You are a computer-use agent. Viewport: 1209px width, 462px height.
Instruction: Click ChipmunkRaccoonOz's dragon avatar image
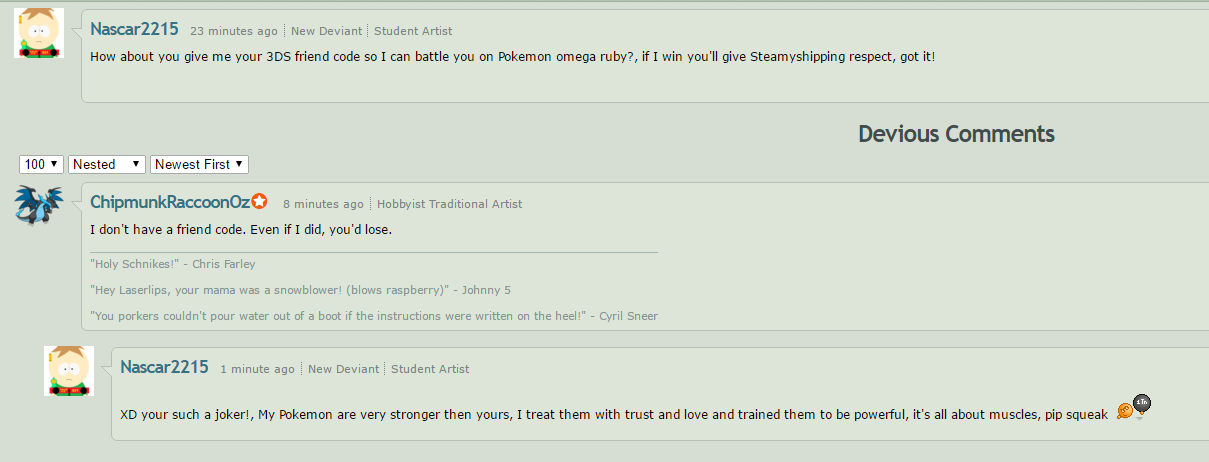39,205
